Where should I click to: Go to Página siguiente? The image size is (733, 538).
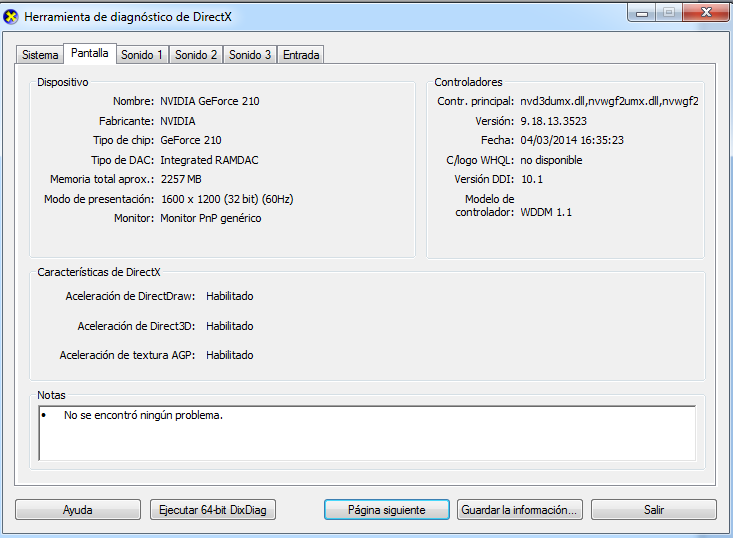(x=387, y=509)
